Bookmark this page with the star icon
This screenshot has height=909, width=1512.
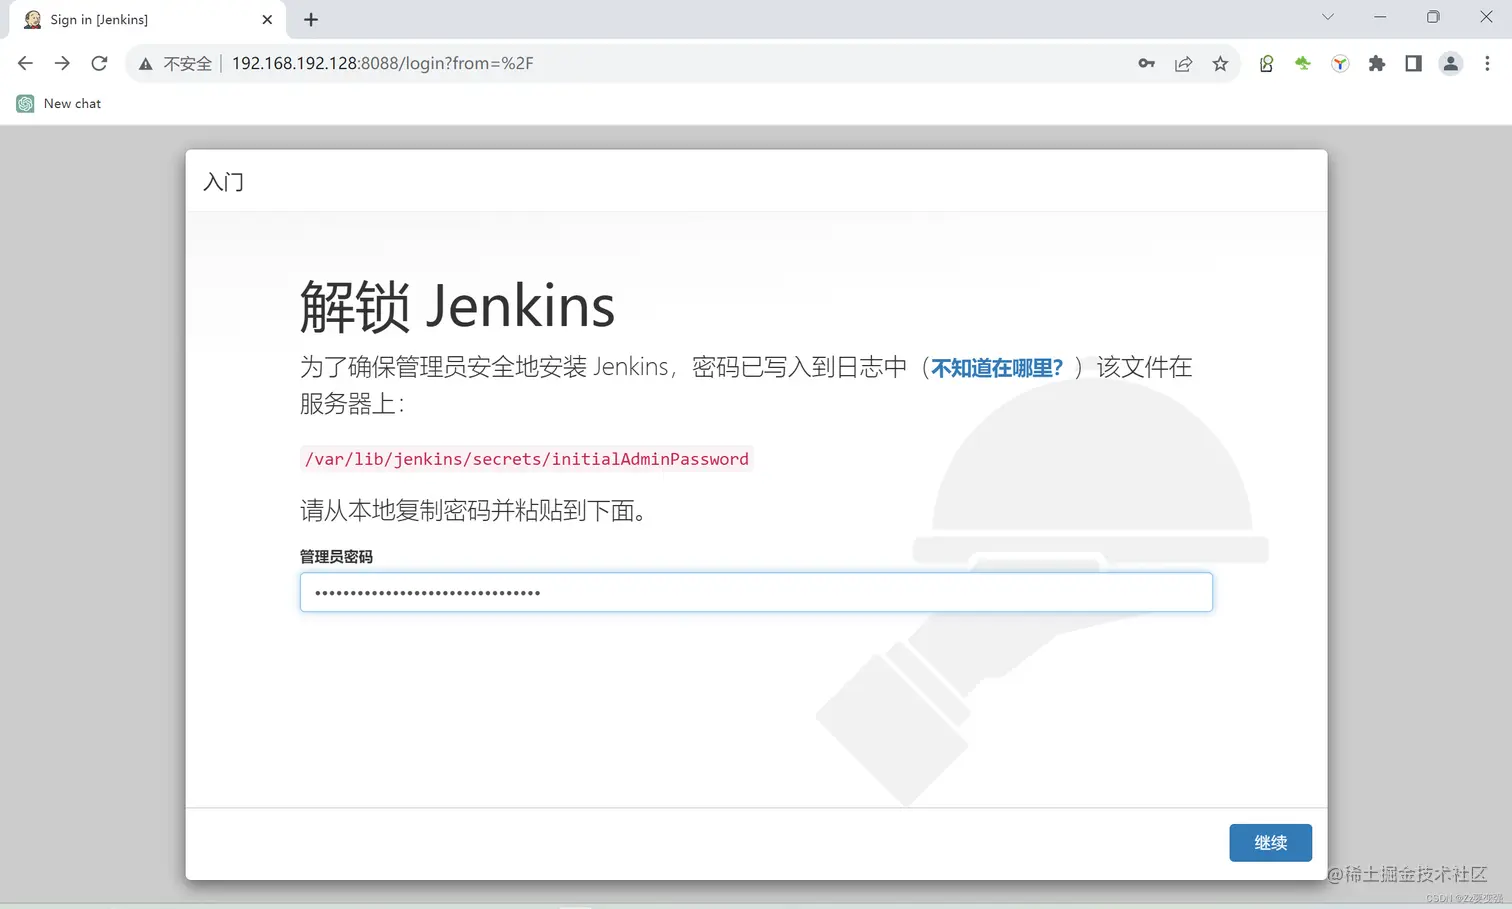point(1220,63)
